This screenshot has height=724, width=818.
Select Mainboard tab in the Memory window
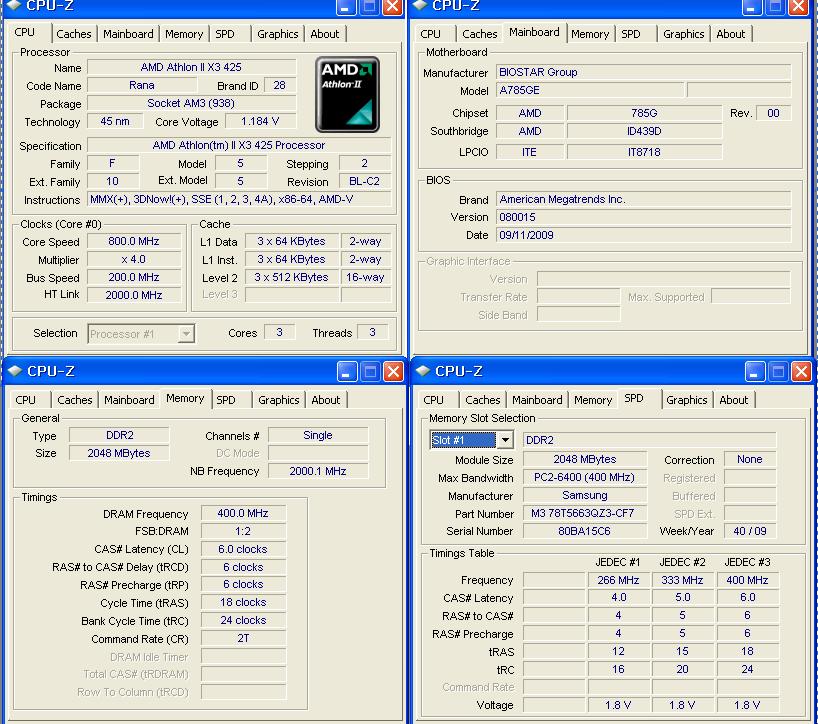point(129,400)
